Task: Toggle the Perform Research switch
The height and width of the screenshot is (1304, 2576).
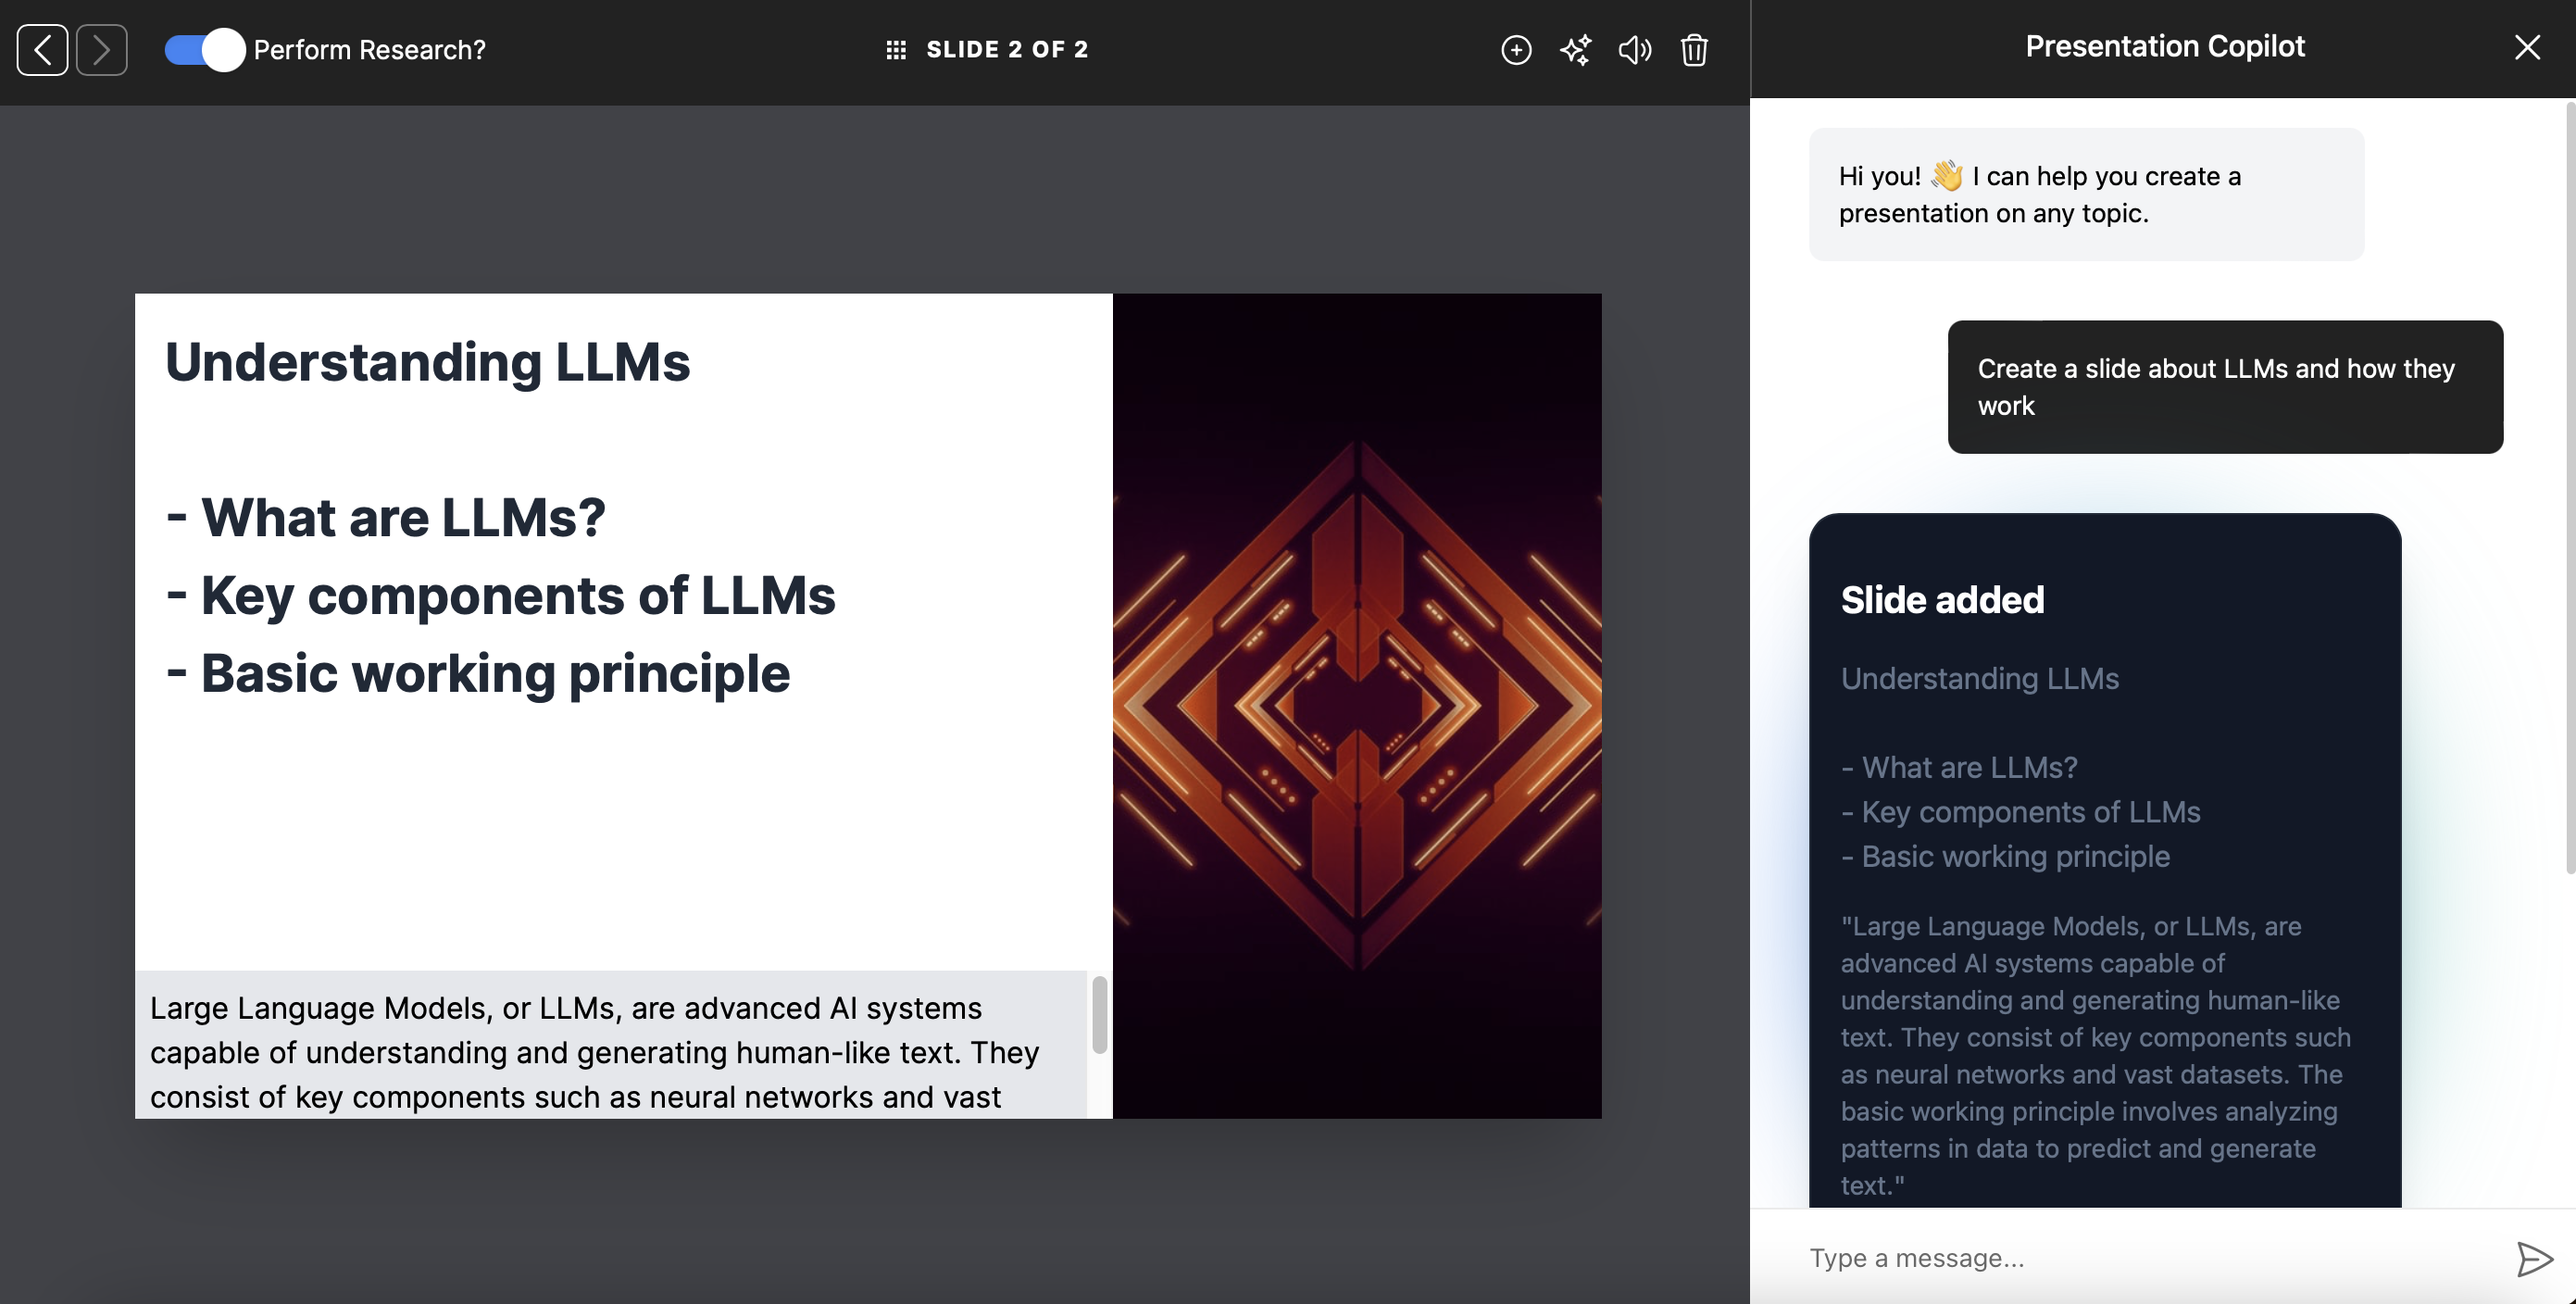Action: pyautogui.click(x=204, y=49)
